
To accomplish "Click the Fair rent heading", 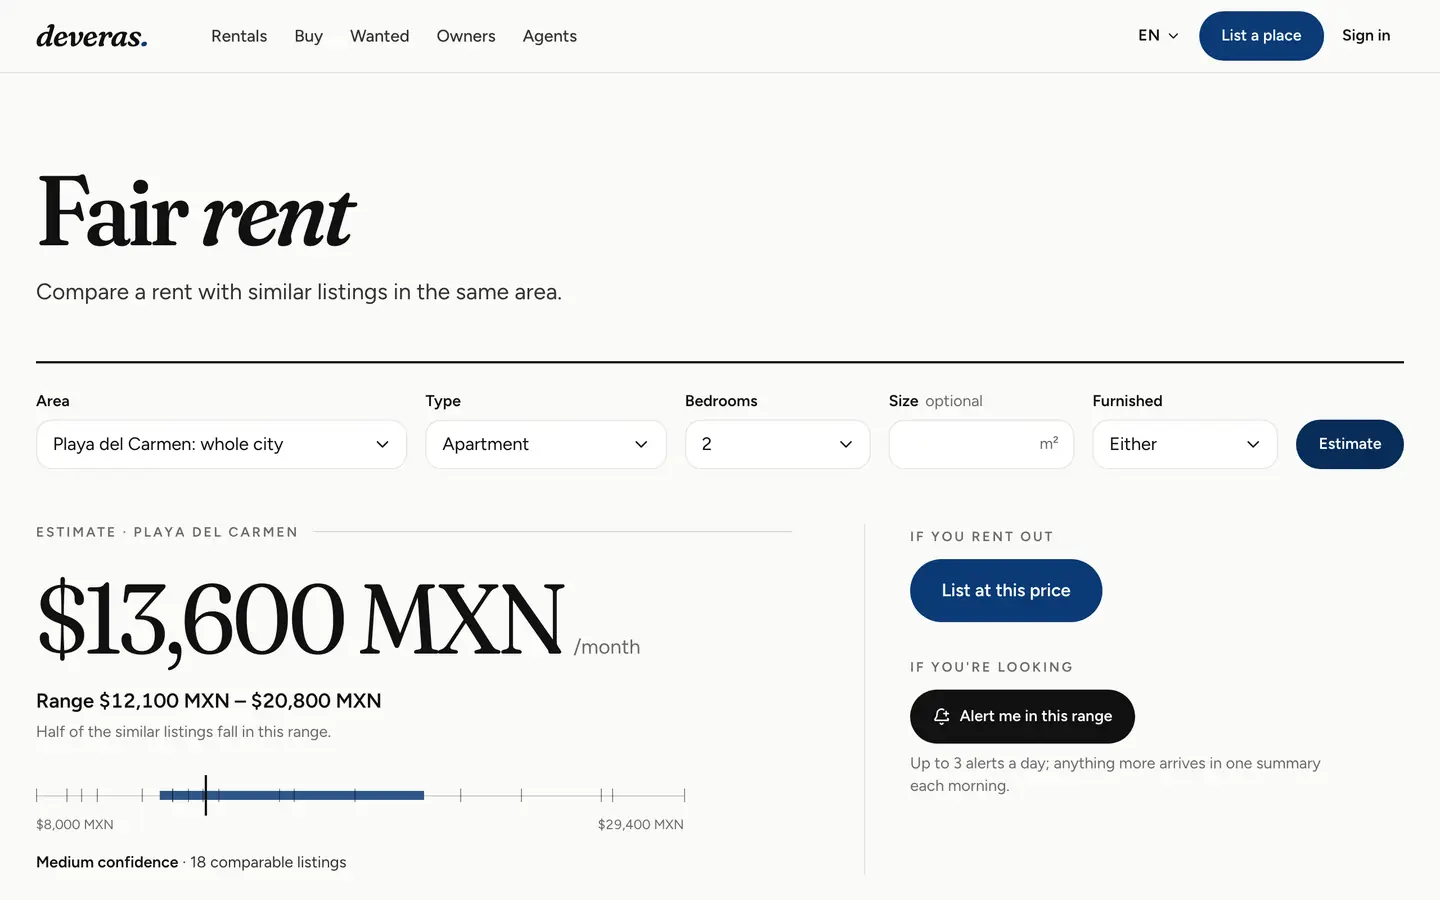I will (196, 212).
